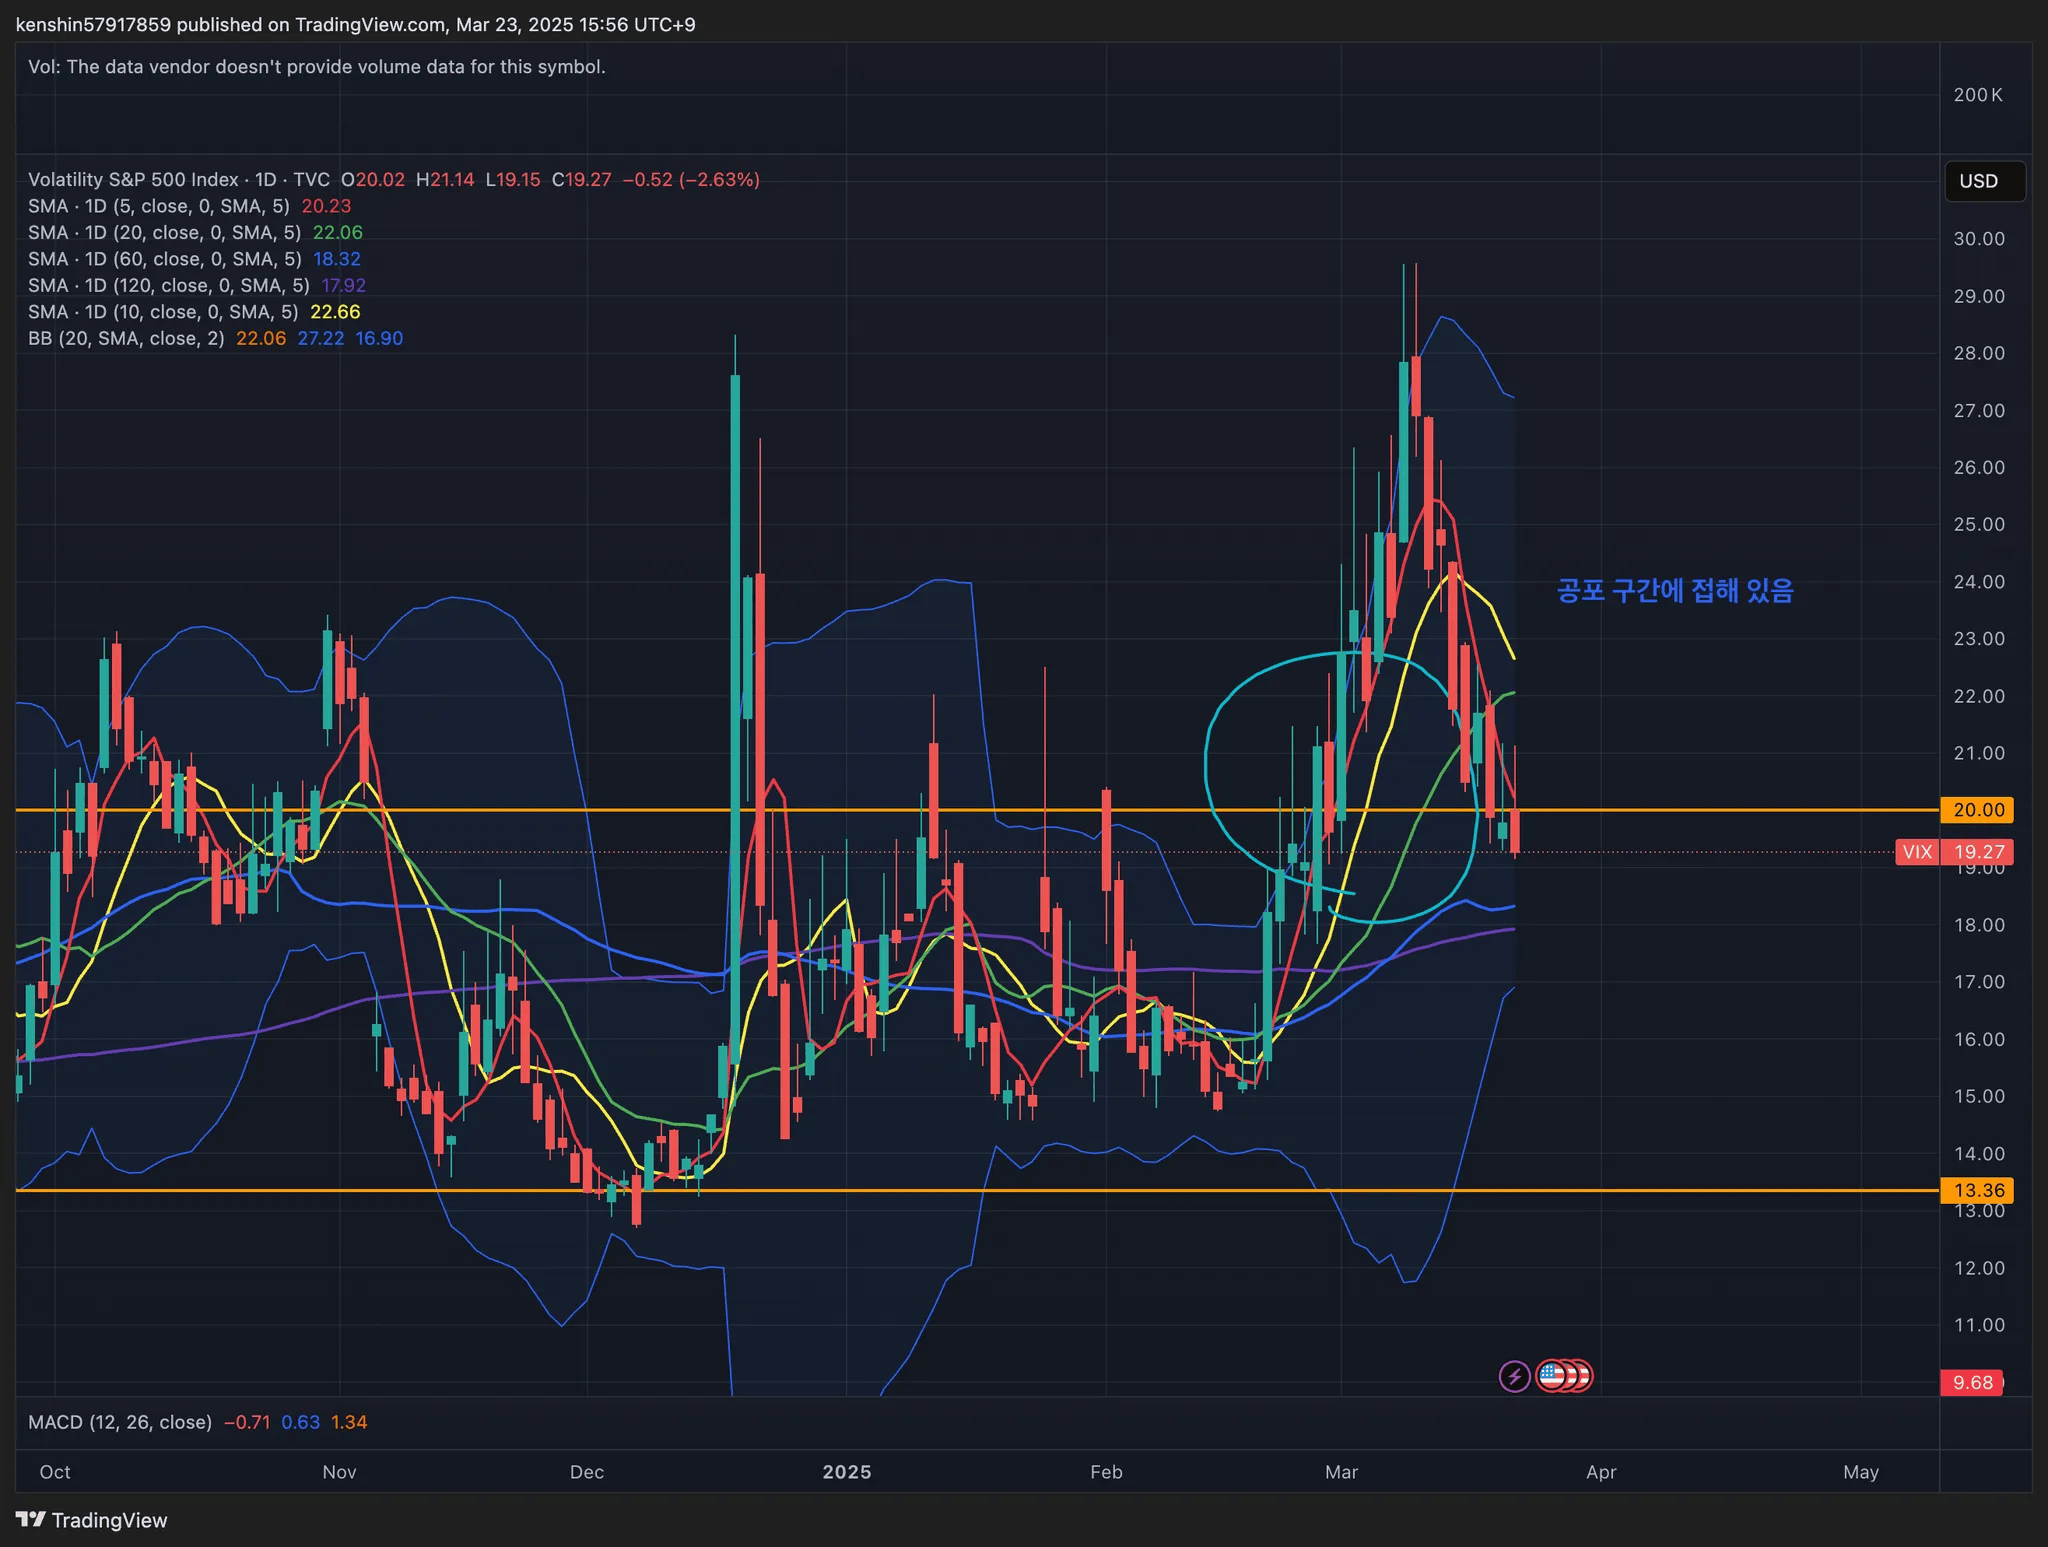Viewport: 2048px width, 1547px height.
Task: Click the red 9.68 axis price label
Action: [1972, 1382]
